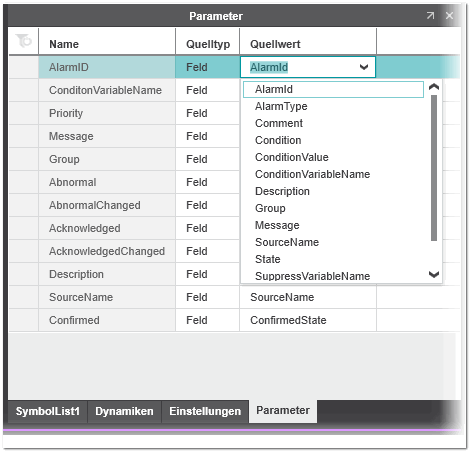Switch to the SymbolList1 tab
This screenshot has height=452, width=470.
(48, 411)
